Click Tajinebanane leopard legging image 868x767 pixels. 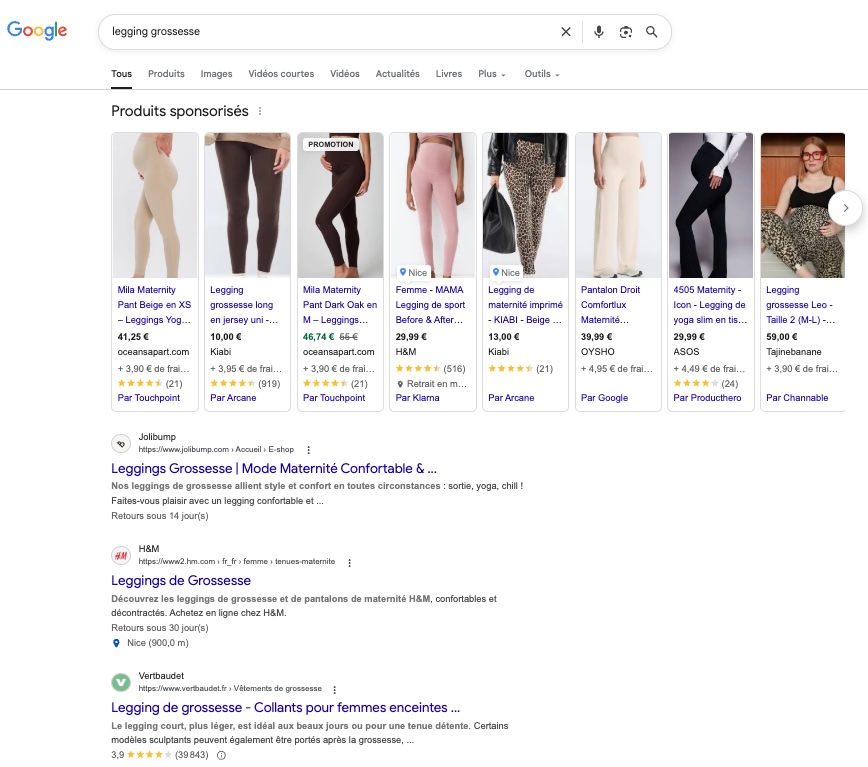[x=803, y=205]
